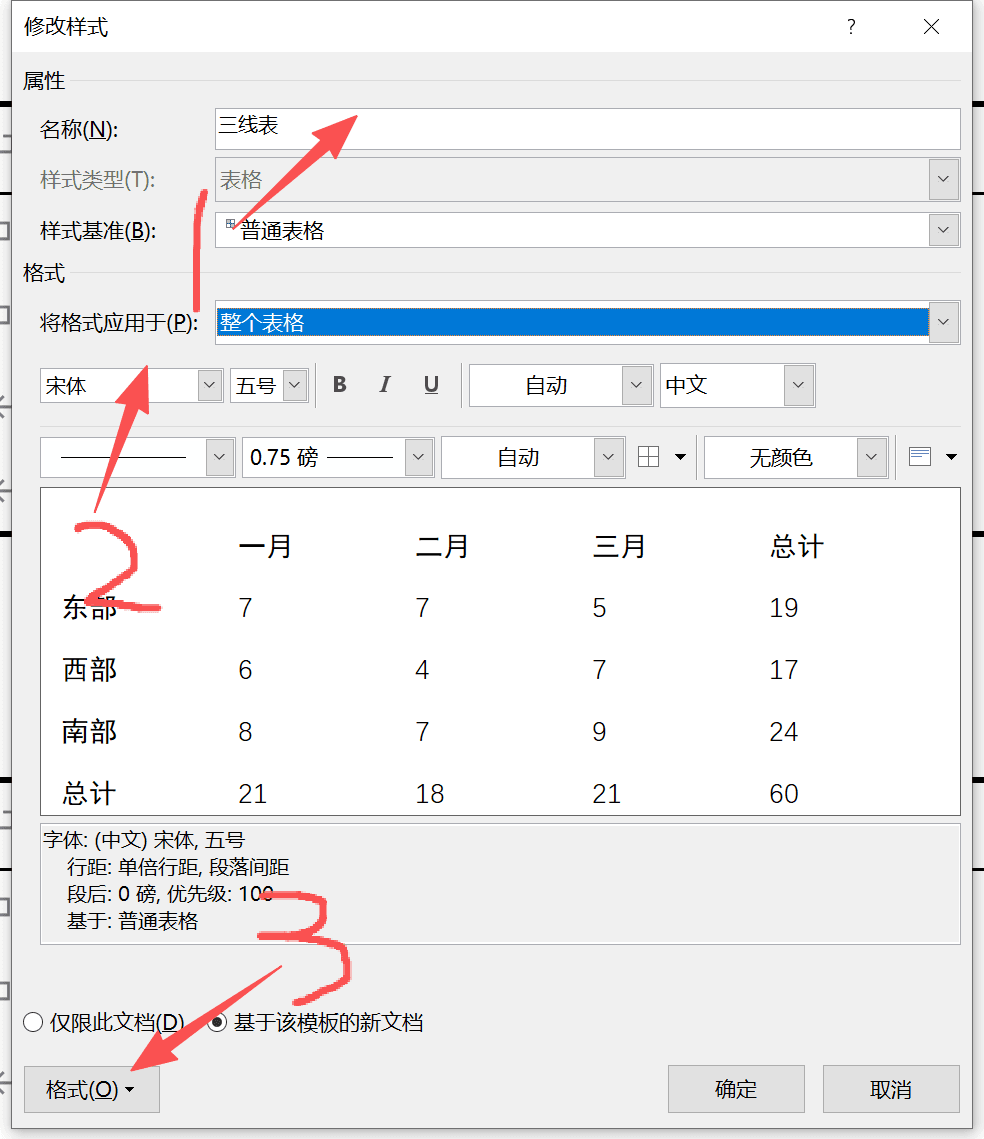Toggle bold formatting for the table style
Image resolution: width=984 pixels, height=1139 pixels.
[x=339, y=385]
